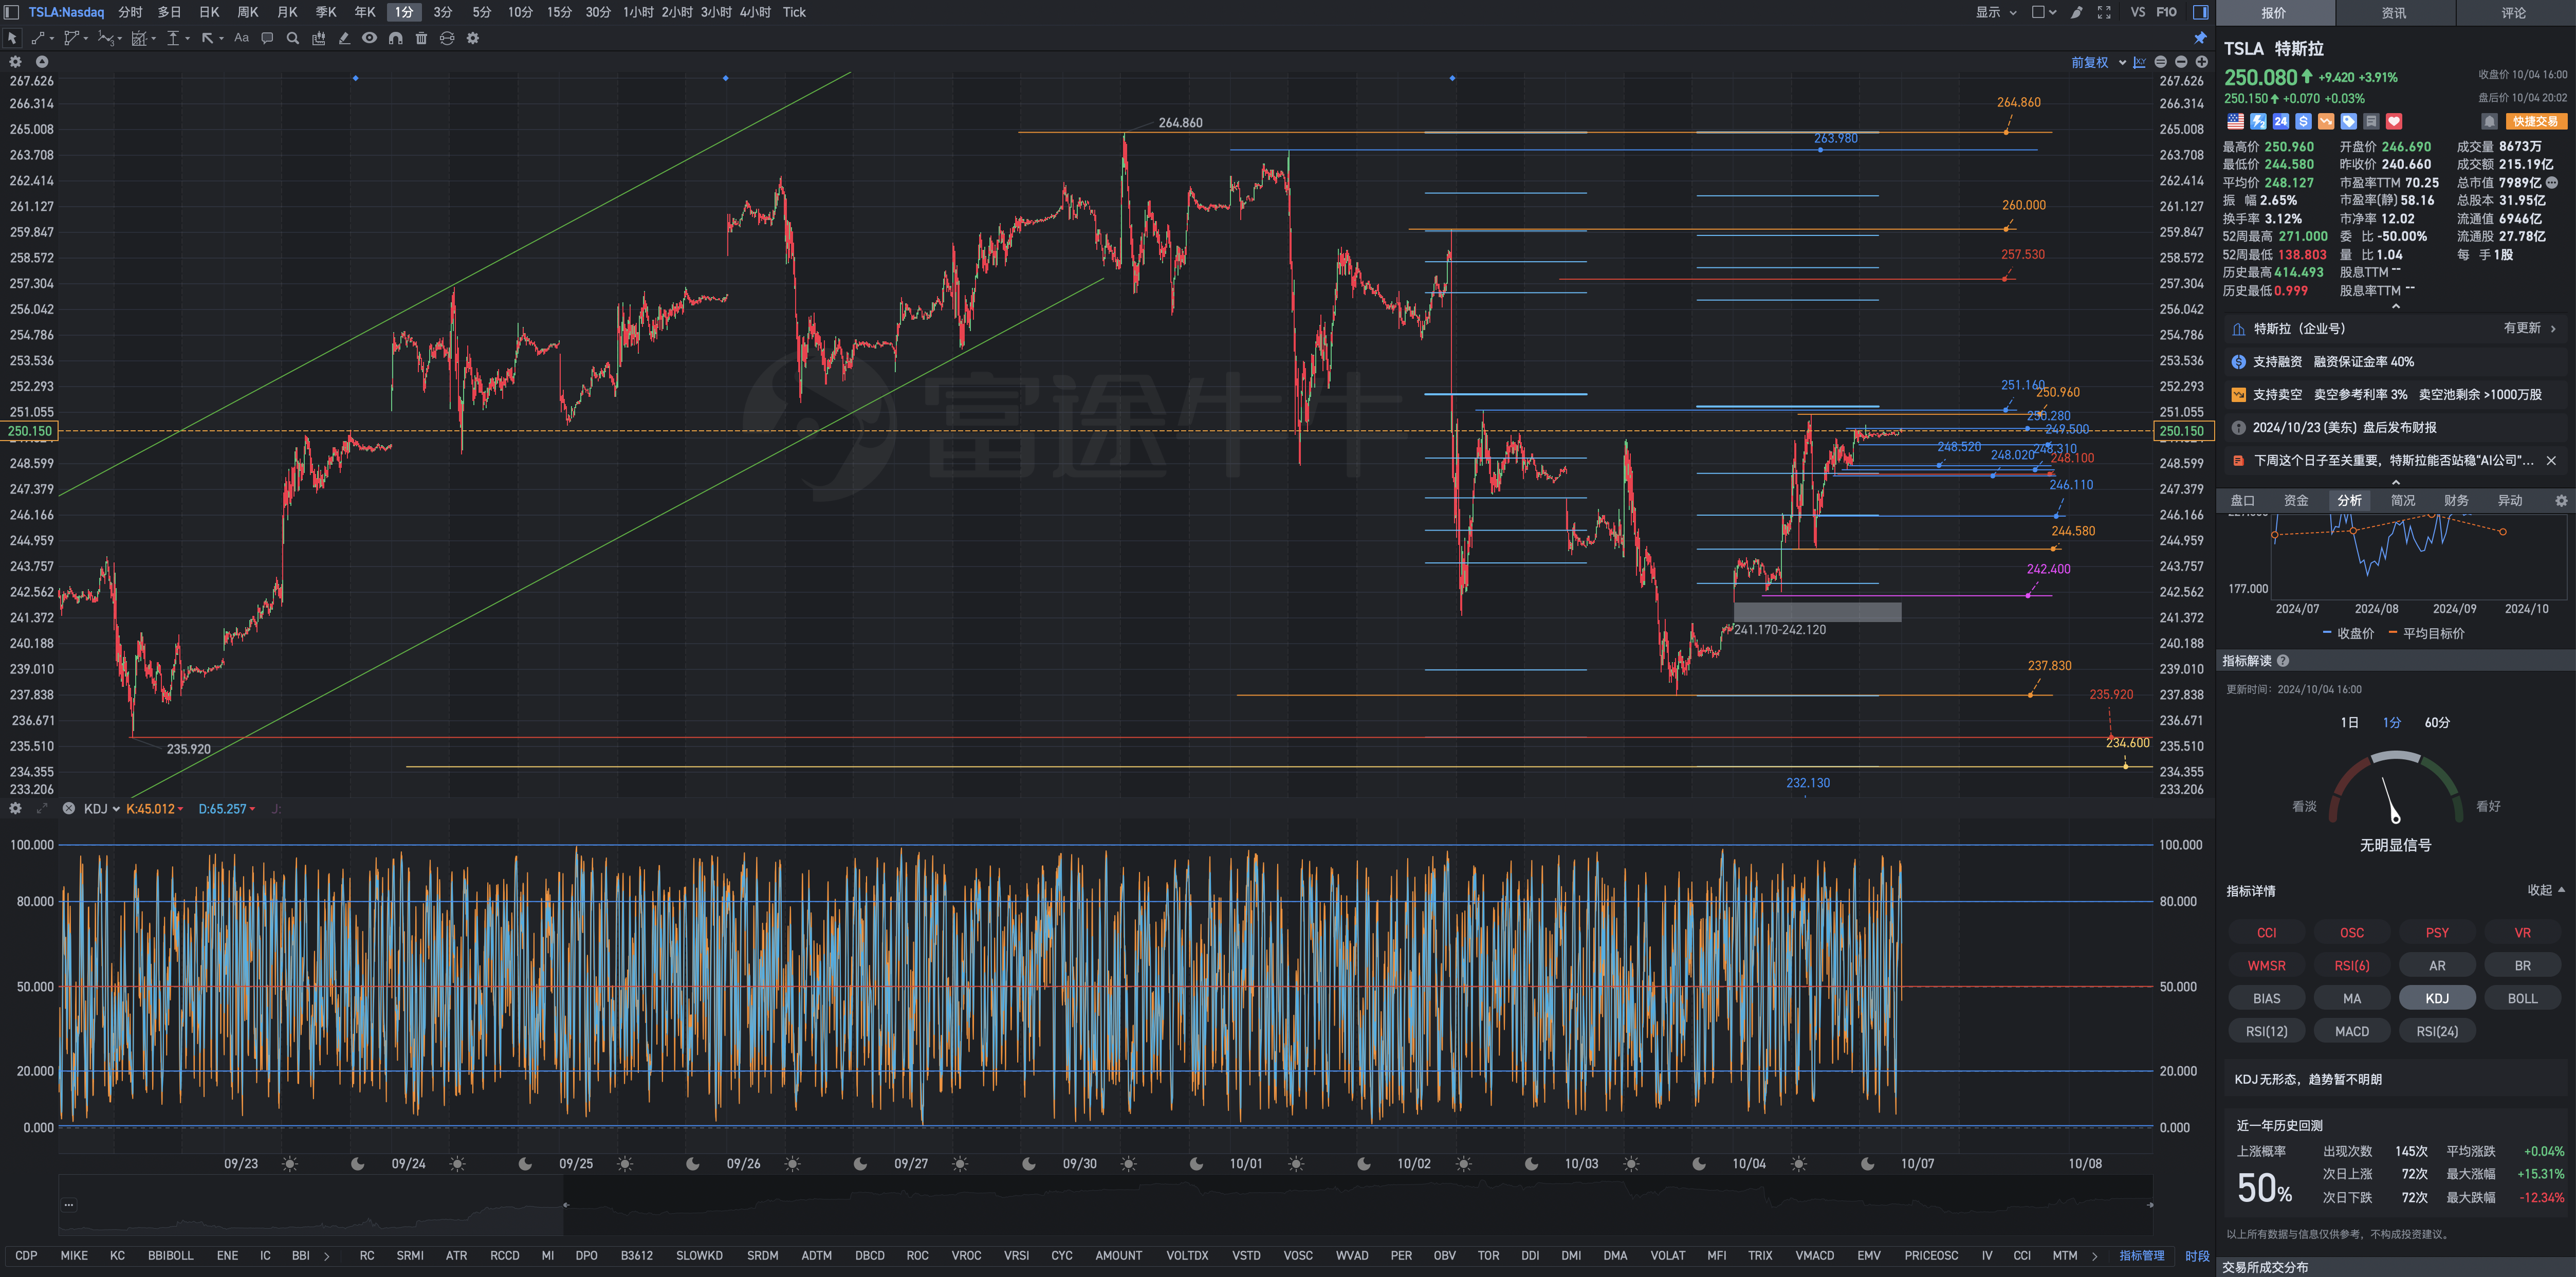Select the BOLL indicator chip
The height and width of the screenshot is (1277, 2576).
(2523, 998)
